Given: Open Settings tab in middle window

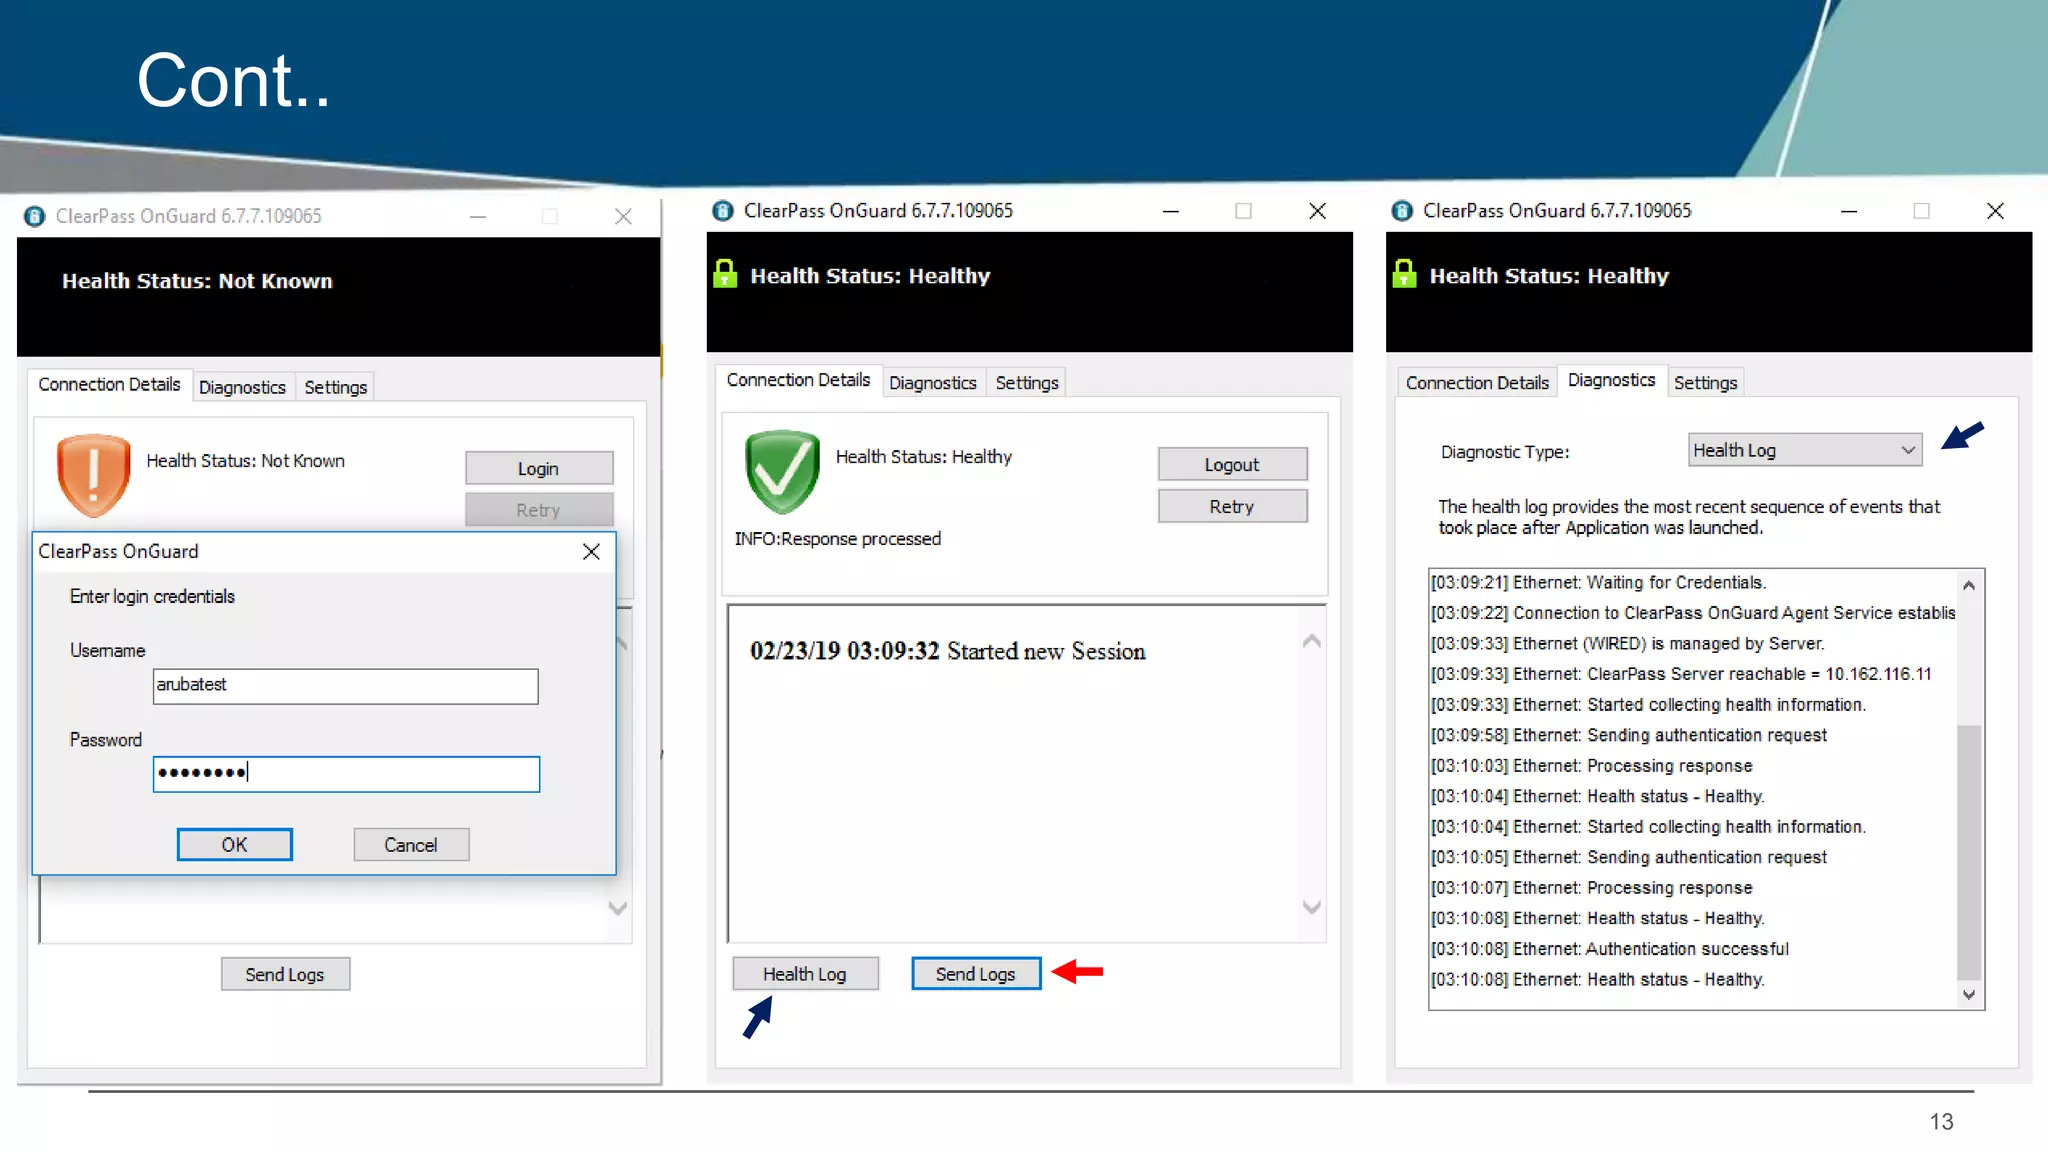Looking at the screenshot, I should [1026, 383].
